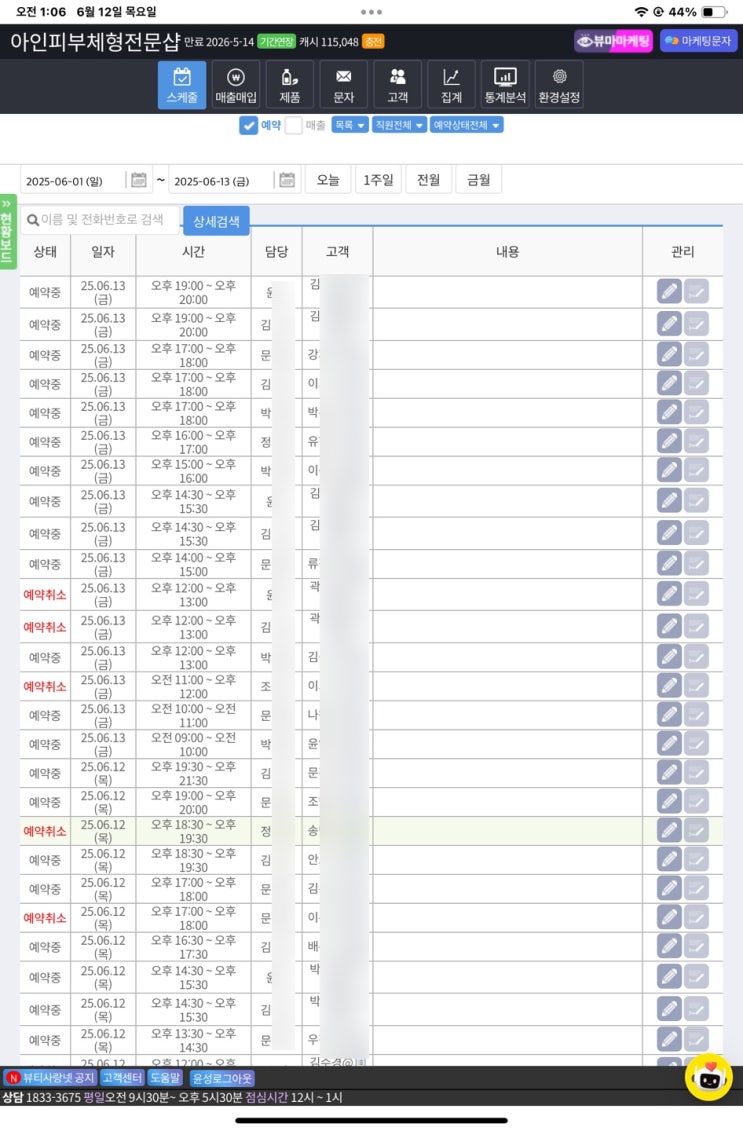Click the 일자 column header
Screen dimensions: 743x1131
[x=103, y=251]
